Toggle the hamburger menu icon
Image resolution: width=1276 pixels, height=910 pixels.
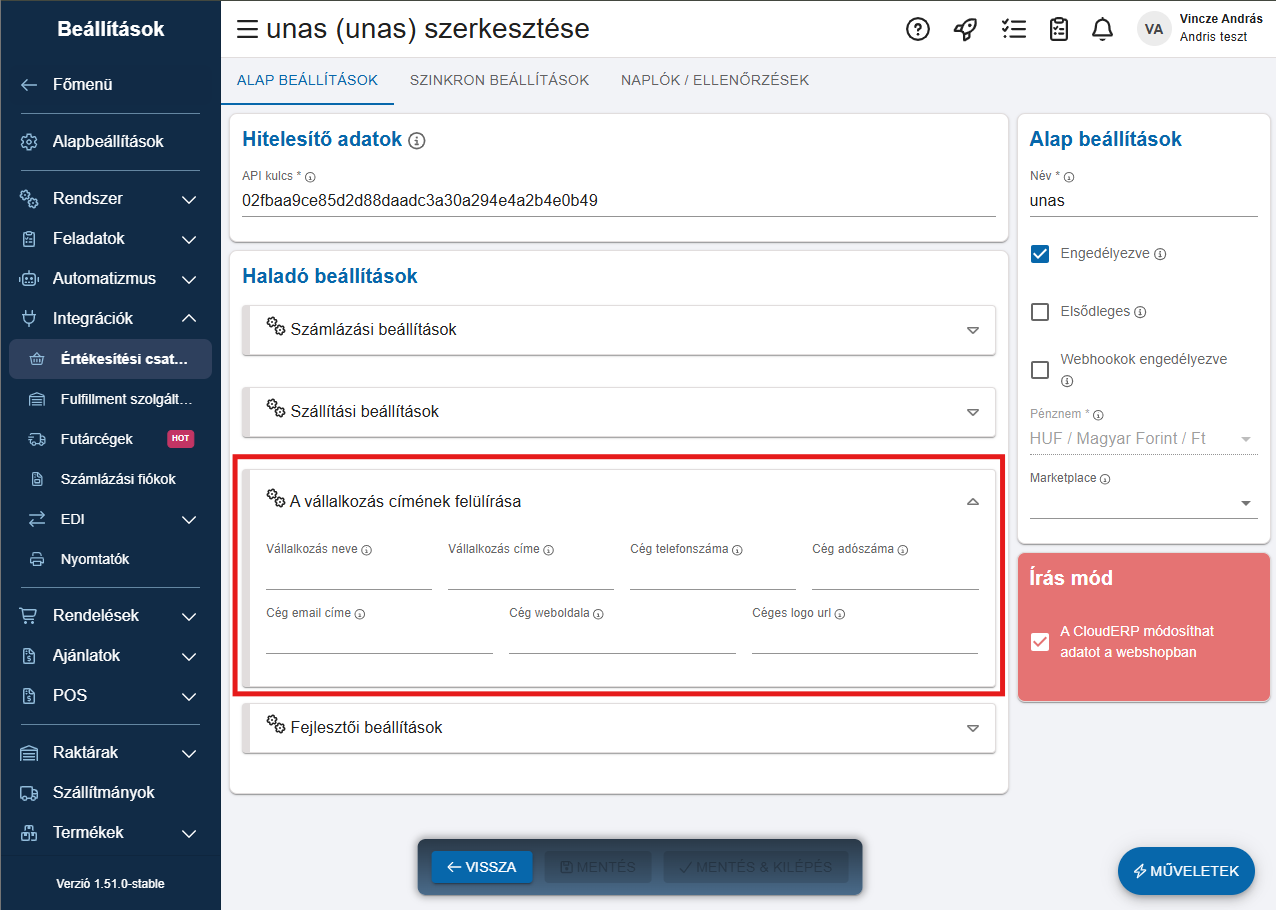click(247, 29)
